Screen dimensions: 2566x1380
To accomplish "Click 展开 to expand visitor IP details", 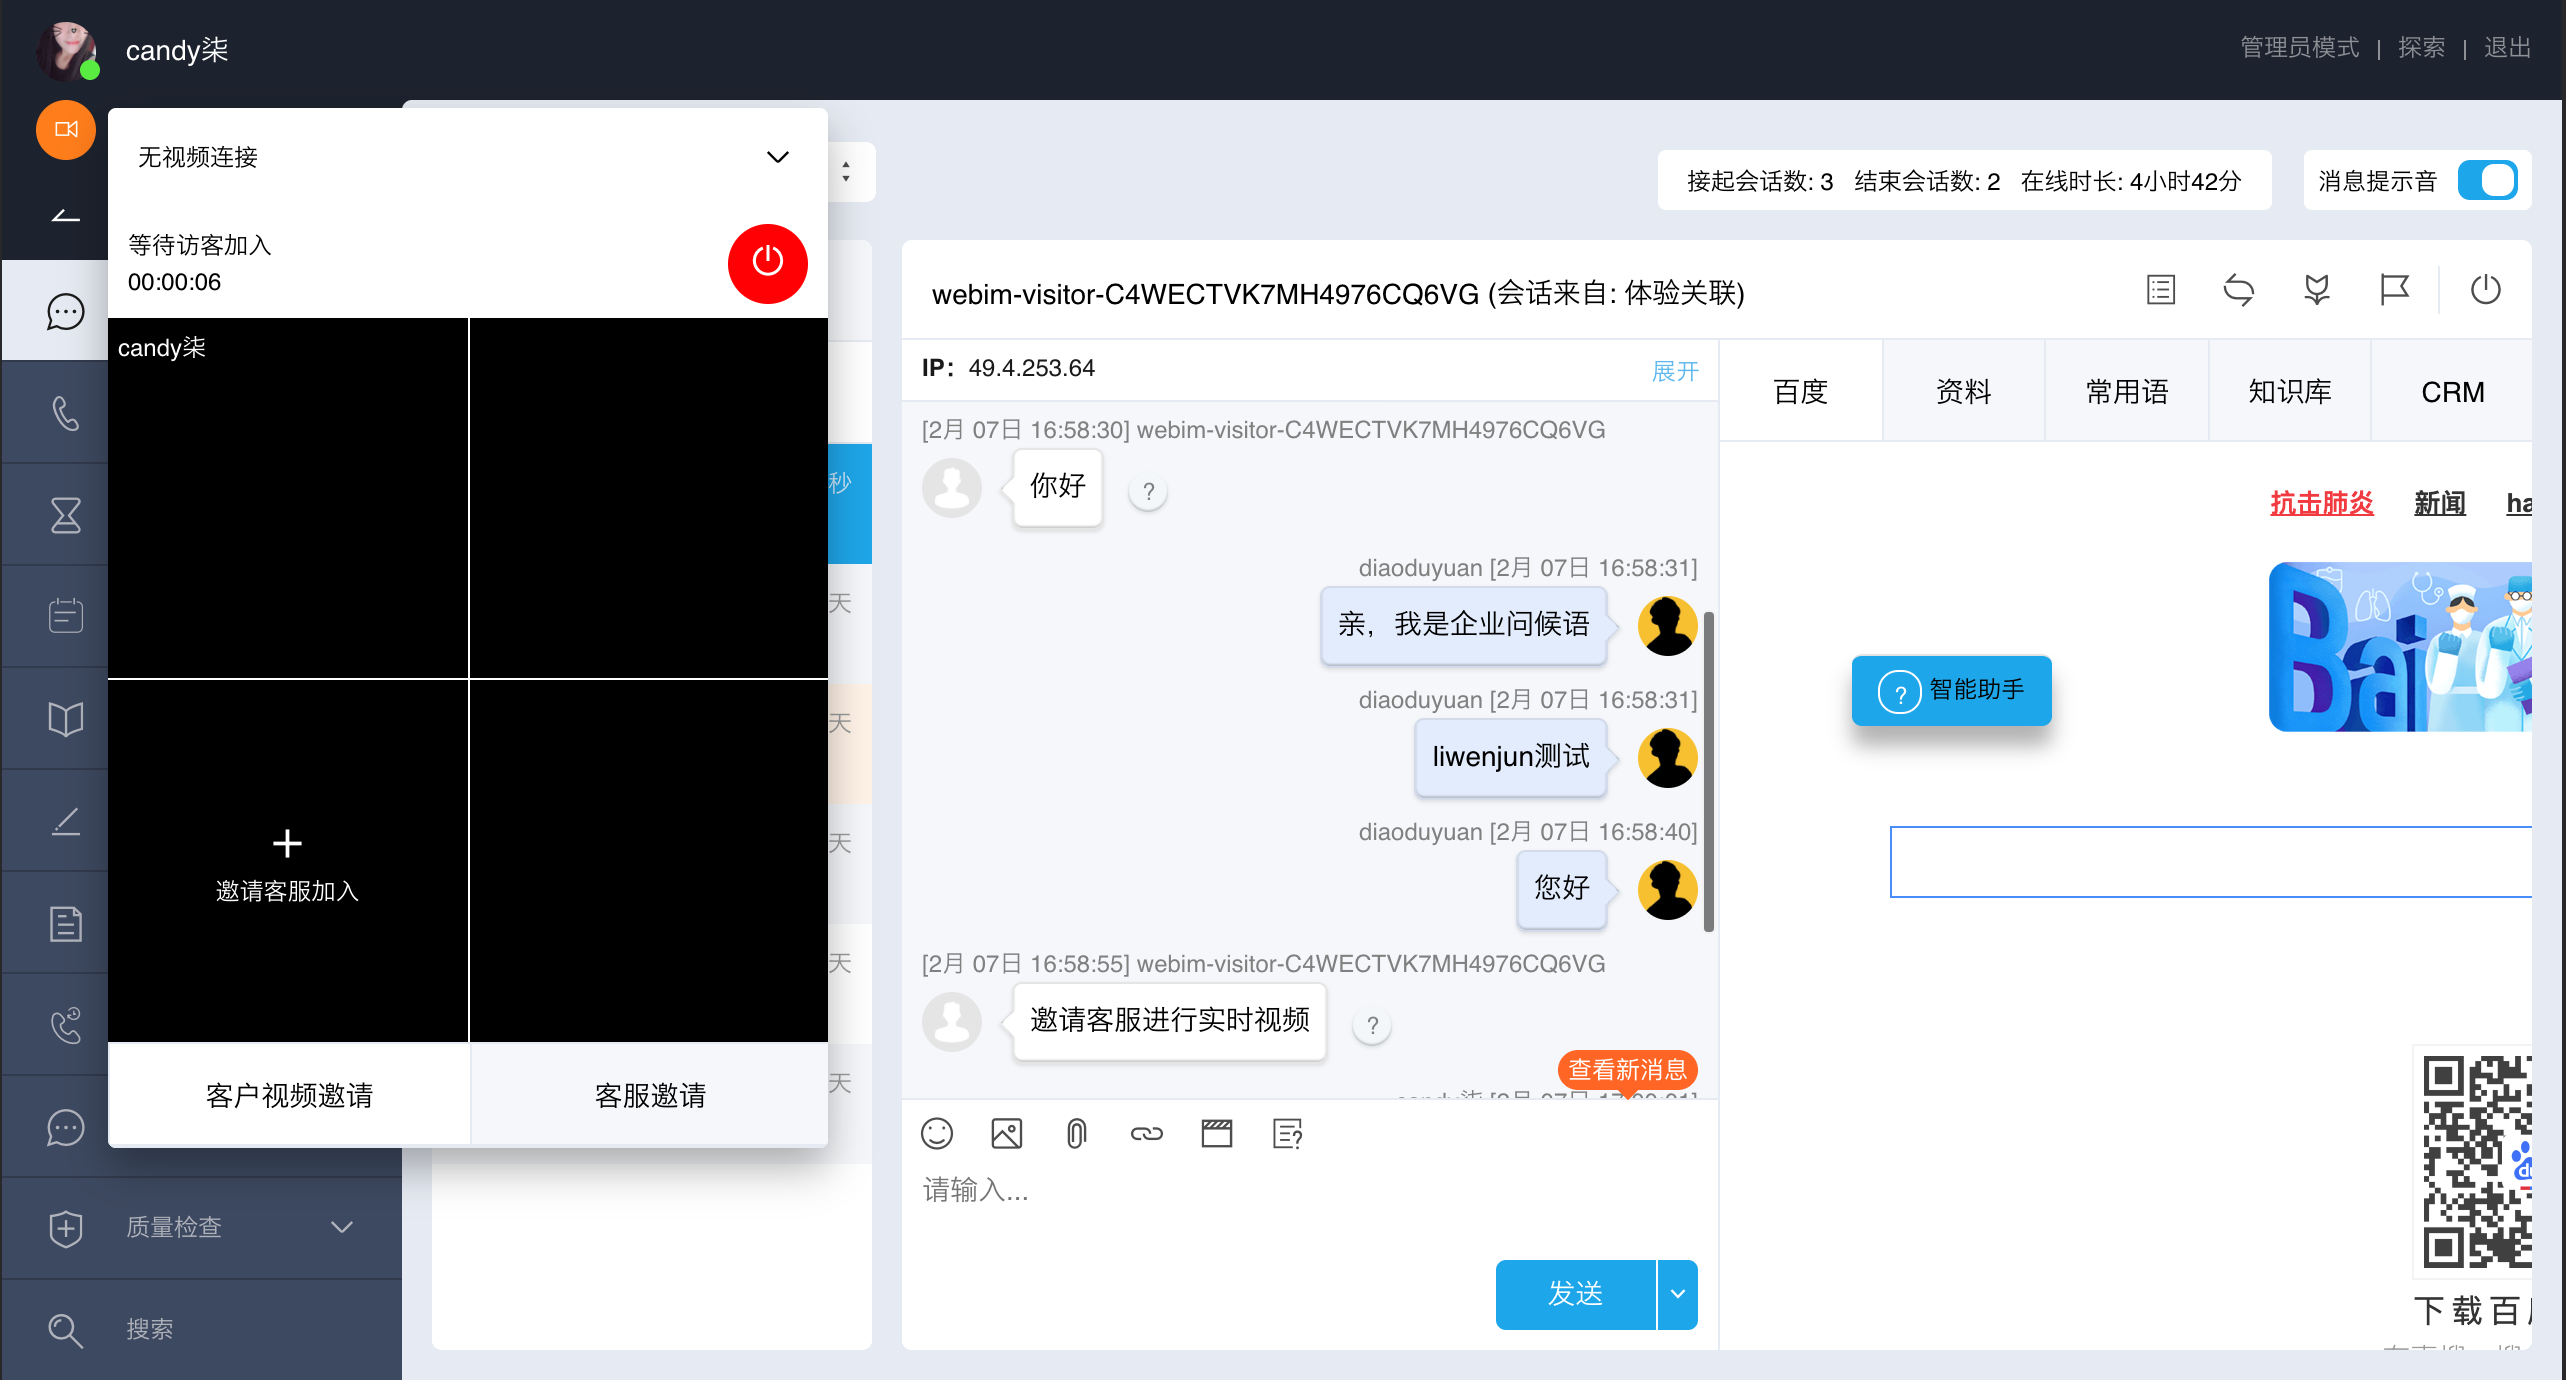I will 1675,370.
